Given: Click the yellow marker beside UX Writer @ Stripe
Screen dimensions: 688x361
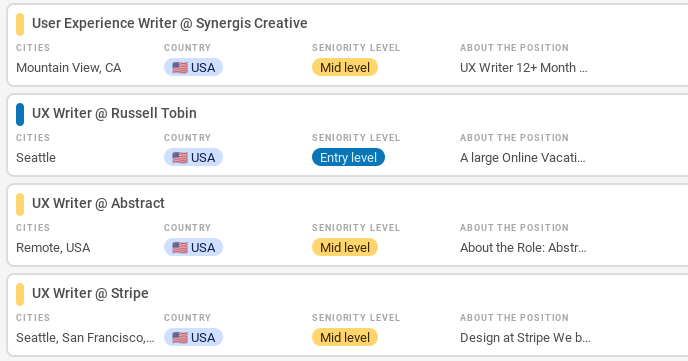Looking at the screenshot, I should point(20,294).
